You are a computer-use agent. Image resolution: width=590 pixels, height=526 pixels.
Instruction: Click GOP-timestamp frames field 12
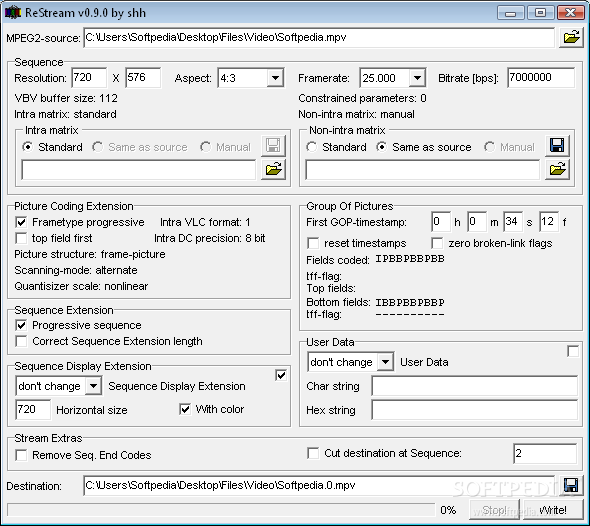tap(549, 222)
